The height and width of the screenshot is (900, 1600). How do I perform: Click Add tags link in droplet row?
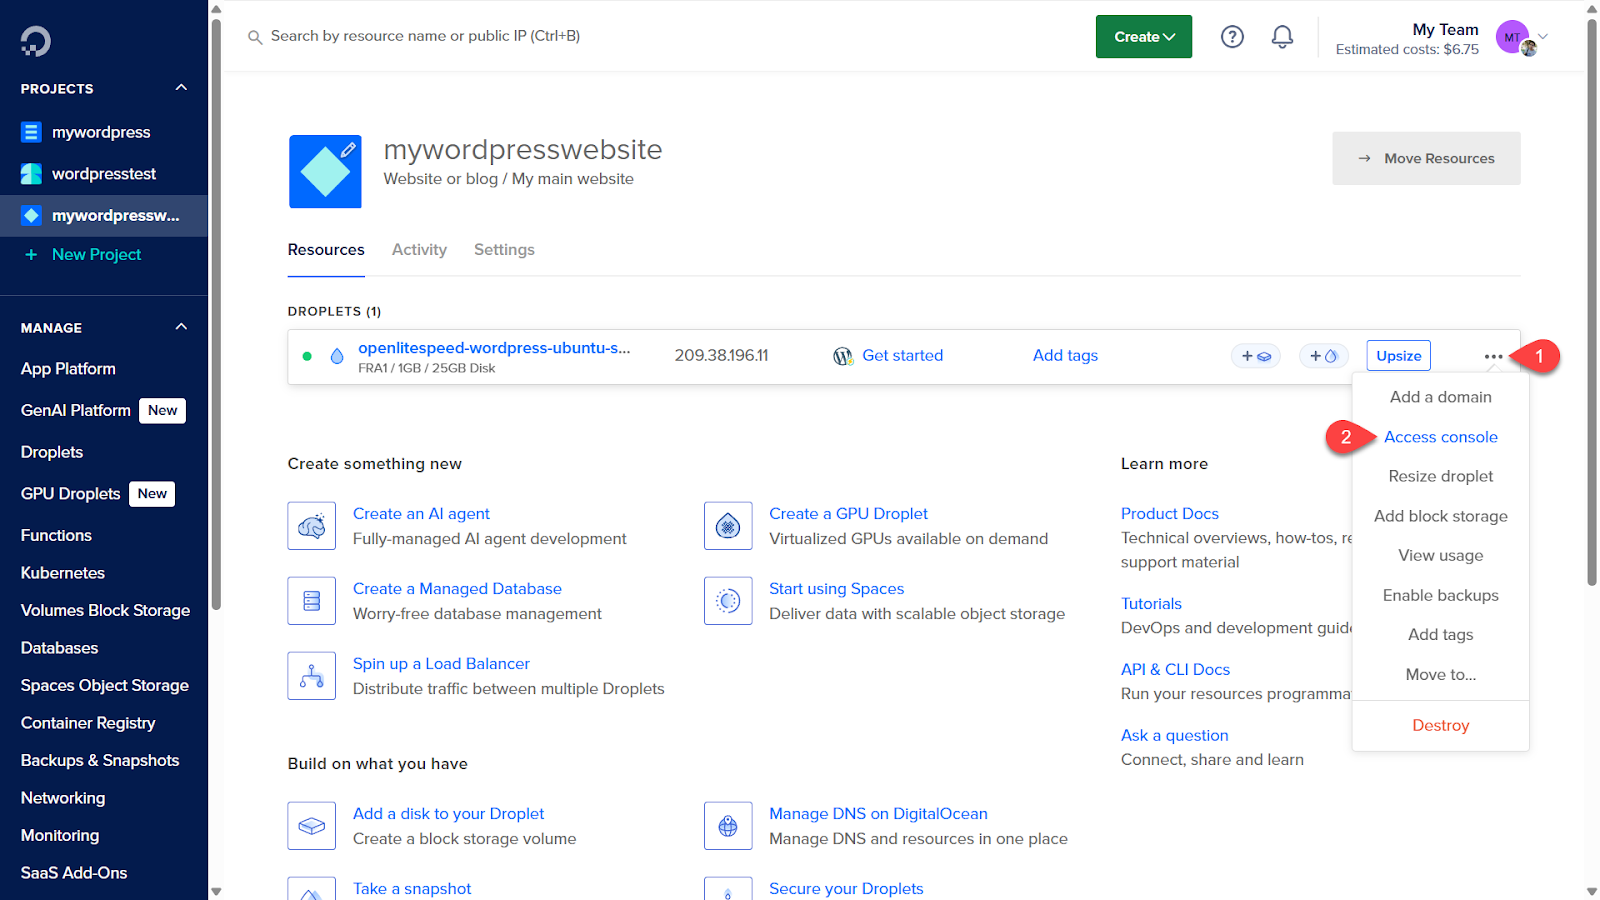click(1065, 356)
